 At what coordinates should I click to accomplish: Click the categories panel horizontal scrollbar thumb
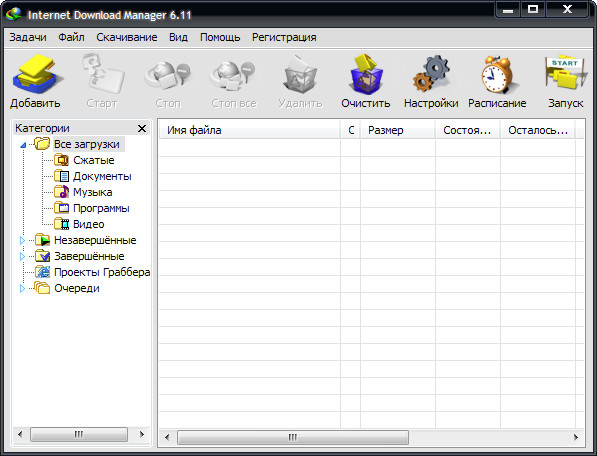[79, 434]
